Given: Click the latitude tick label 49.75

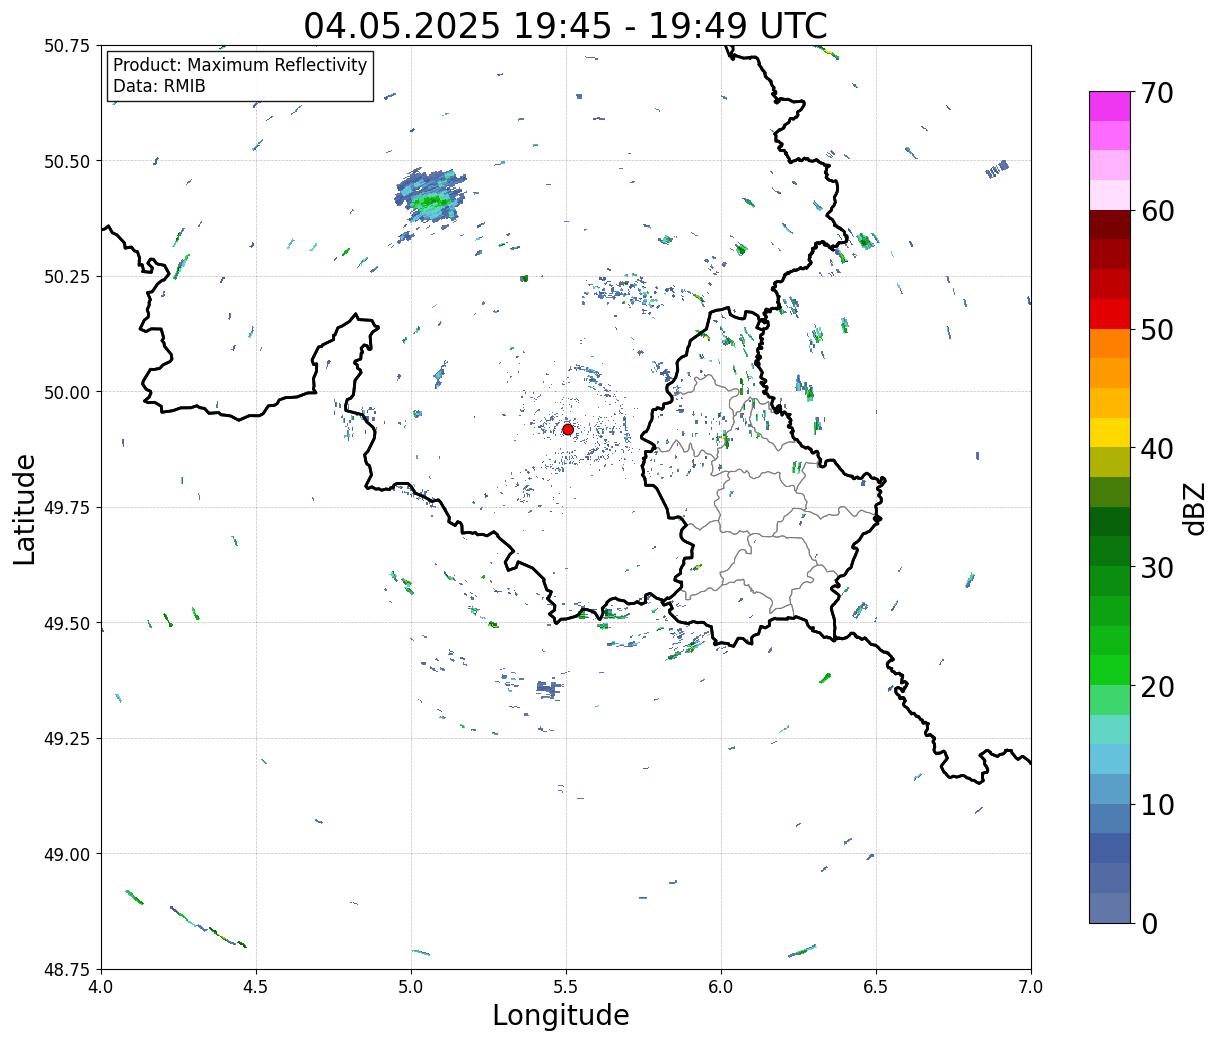Looking at the screenshot, I should (67, 508).
